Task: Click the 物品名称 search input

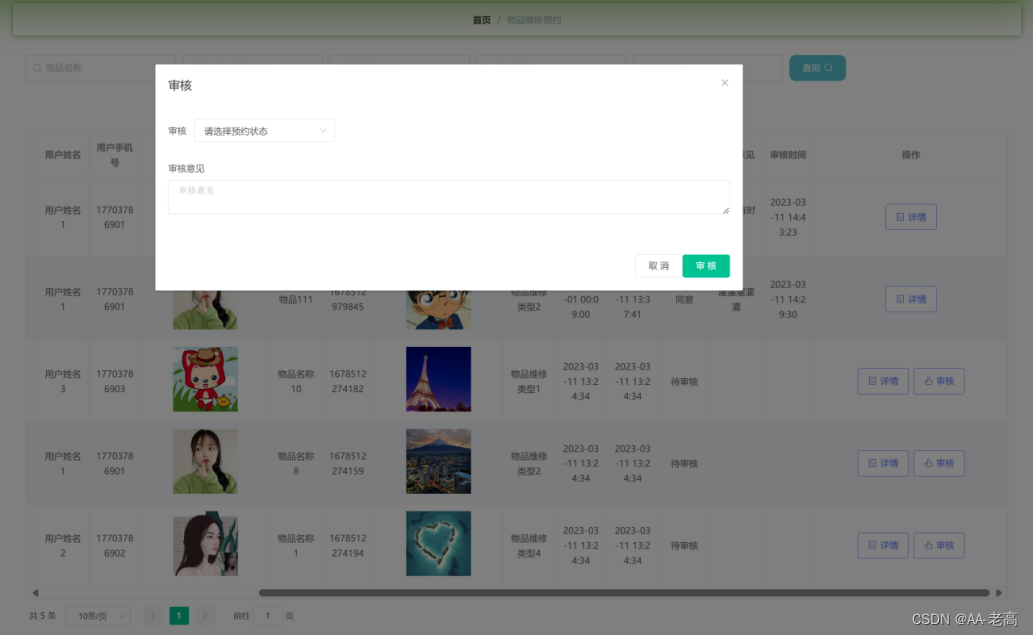Action: point(100,68)
